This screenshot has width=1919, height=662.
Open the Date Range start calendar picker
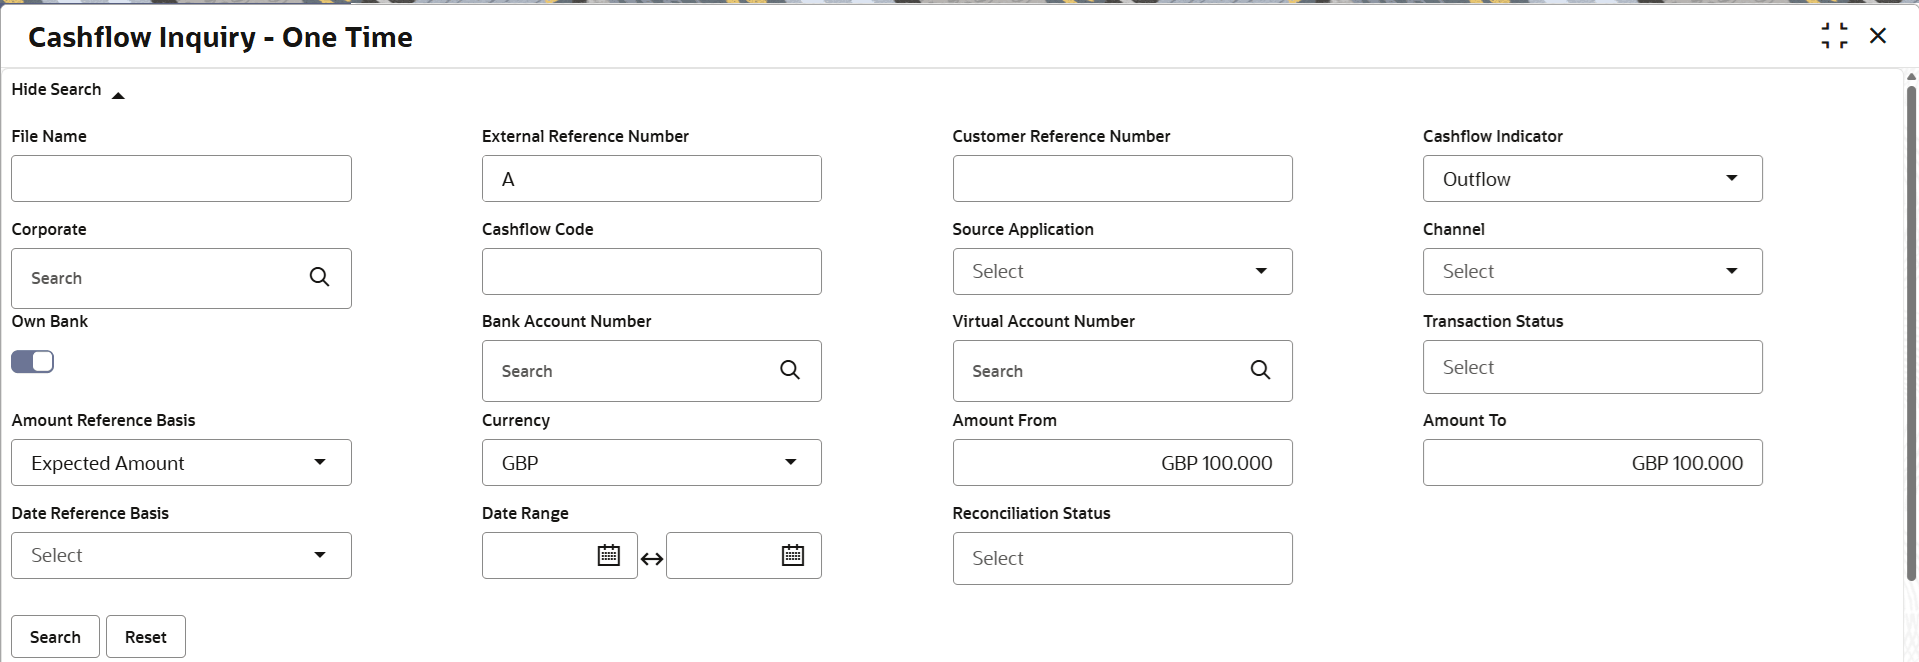608,556
